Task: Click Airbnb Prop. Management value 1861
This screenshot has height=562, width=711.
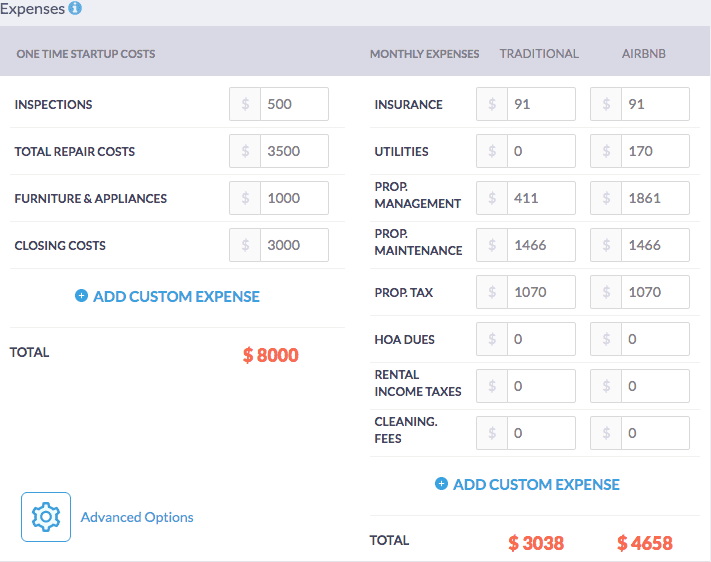Action: coord(654,198)
